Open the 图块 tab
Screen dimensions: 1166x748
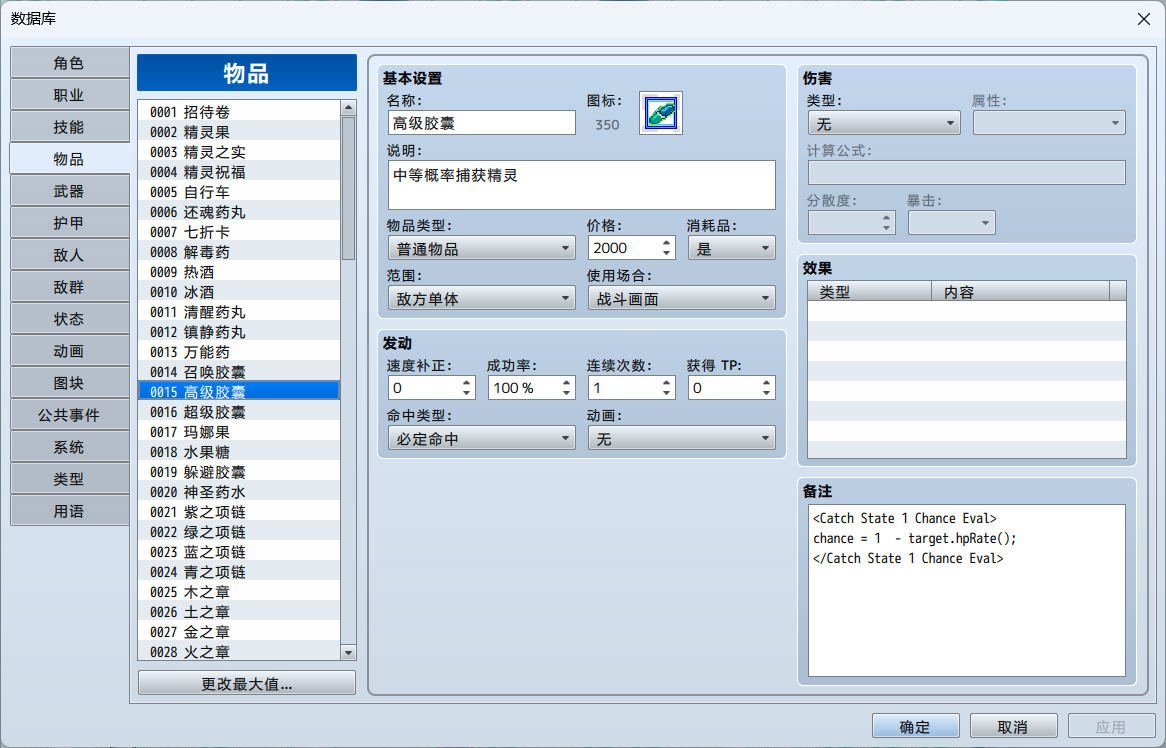click(x=69, y=383)
